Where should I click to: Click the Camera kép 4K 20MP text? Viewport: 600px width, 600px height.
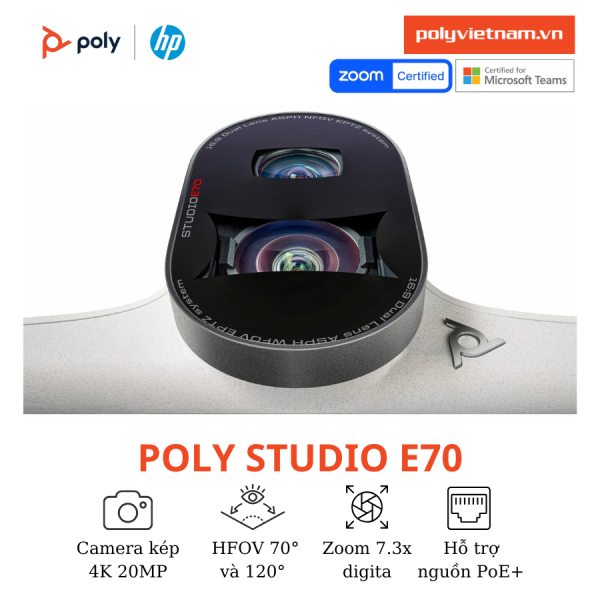[x=128, y=559]
